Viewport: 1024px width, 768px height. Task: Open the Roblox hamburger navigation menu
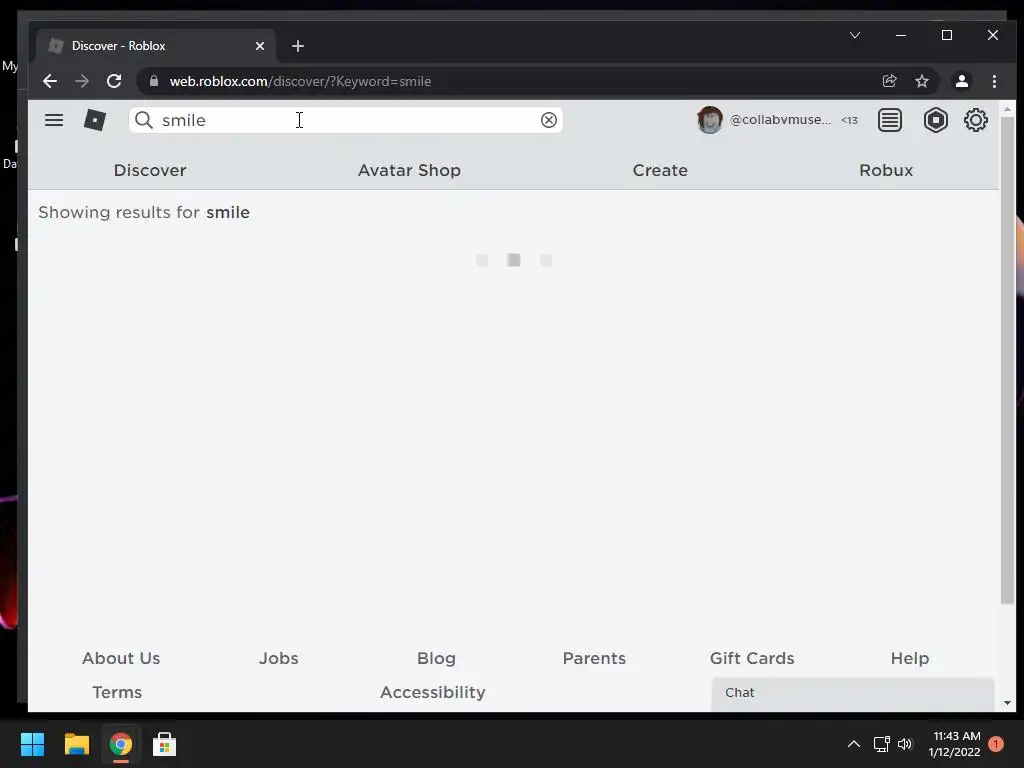click(x=54, y=120)
